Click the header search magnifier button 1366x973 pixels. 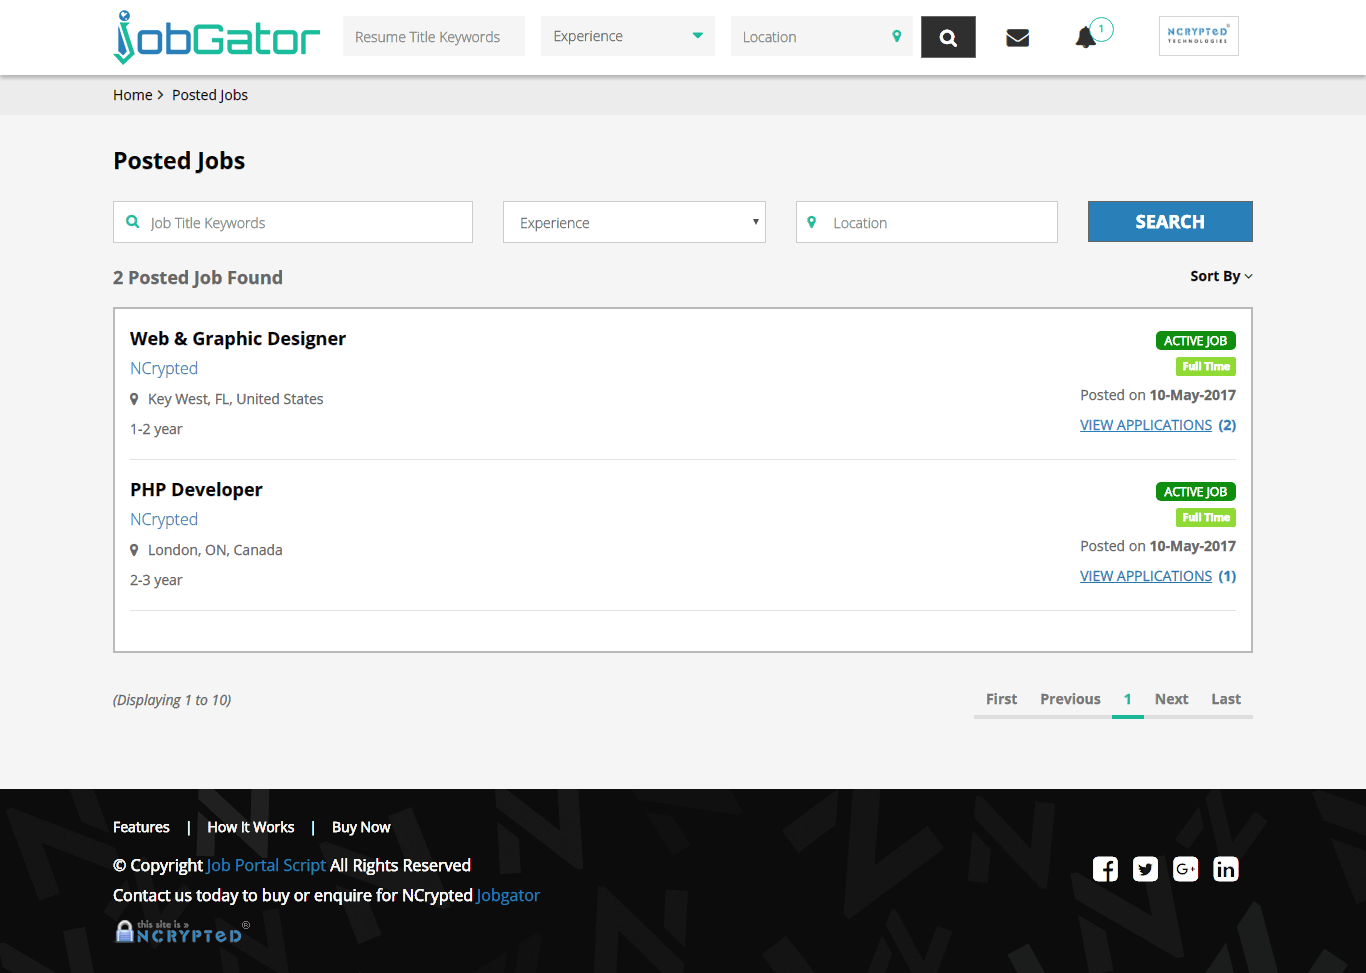tap(948, 37)
